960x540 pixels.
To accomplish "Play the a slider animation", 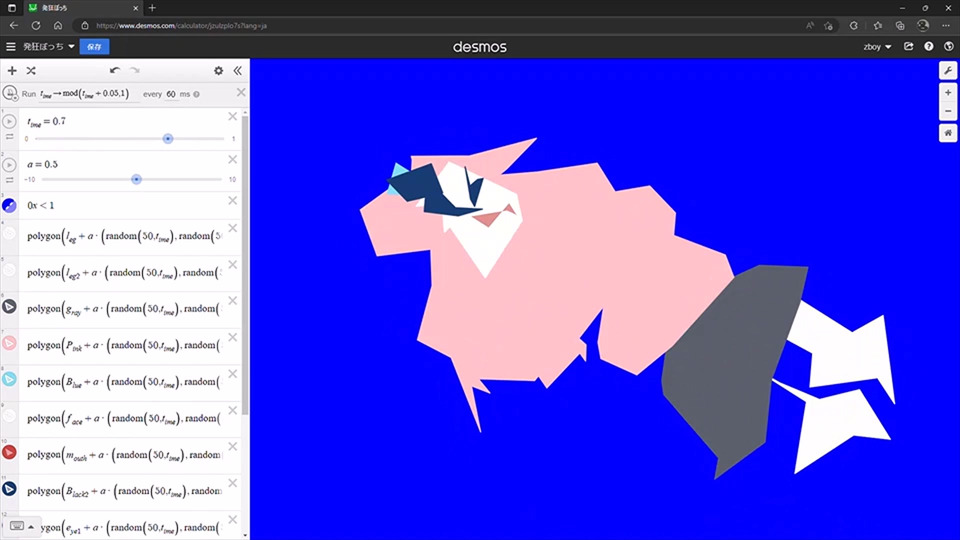I will (x=9, y=165).
